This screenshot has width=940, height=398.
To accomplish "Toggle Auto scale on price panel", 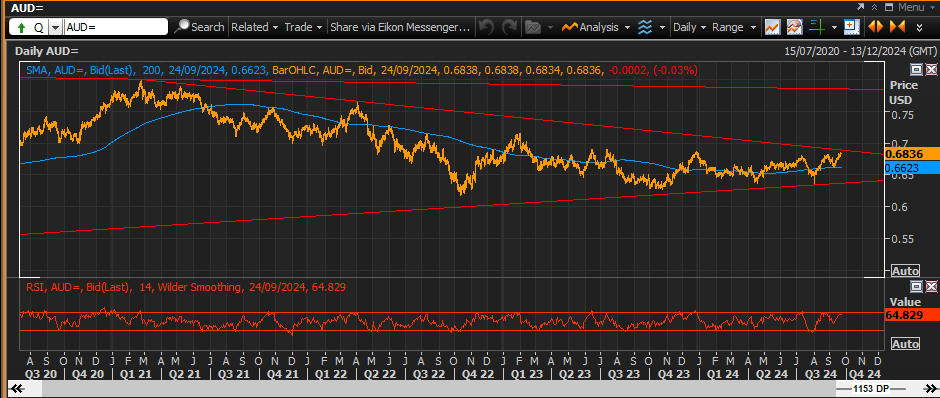I will coord(905,271).
